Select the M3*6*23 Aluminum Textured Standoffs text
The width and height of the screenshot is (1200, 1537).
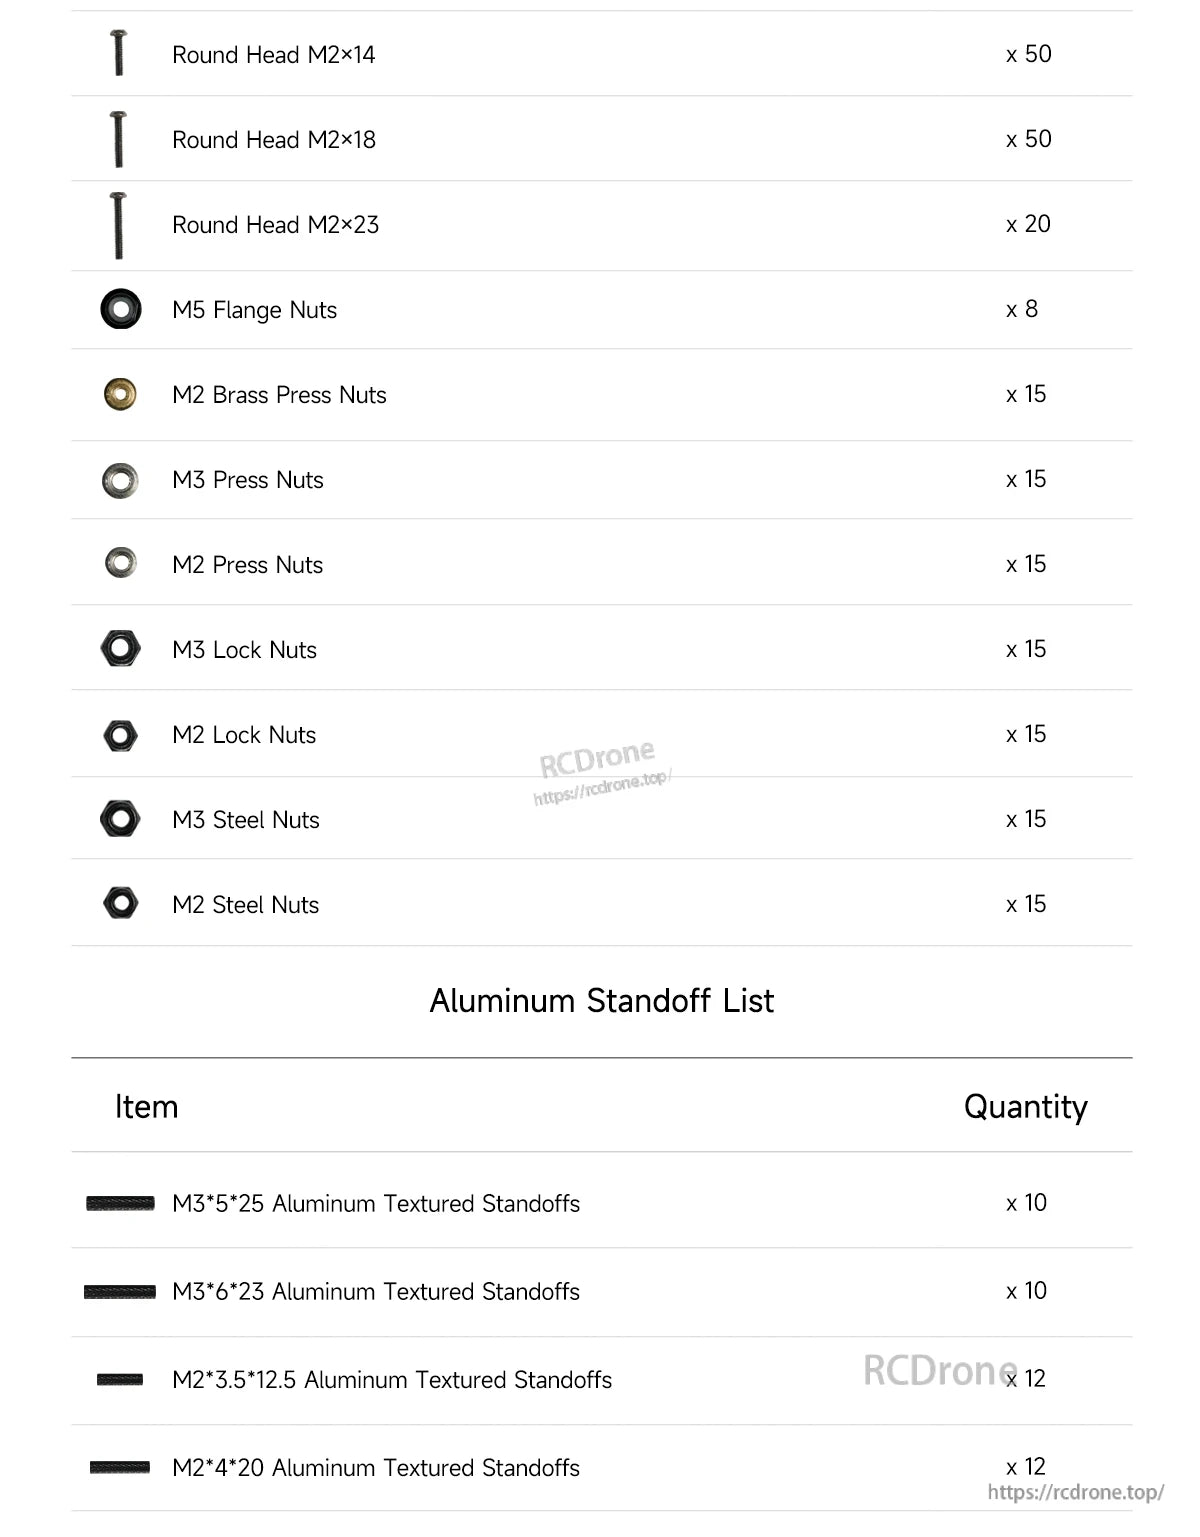click(x=375, y=1292)
